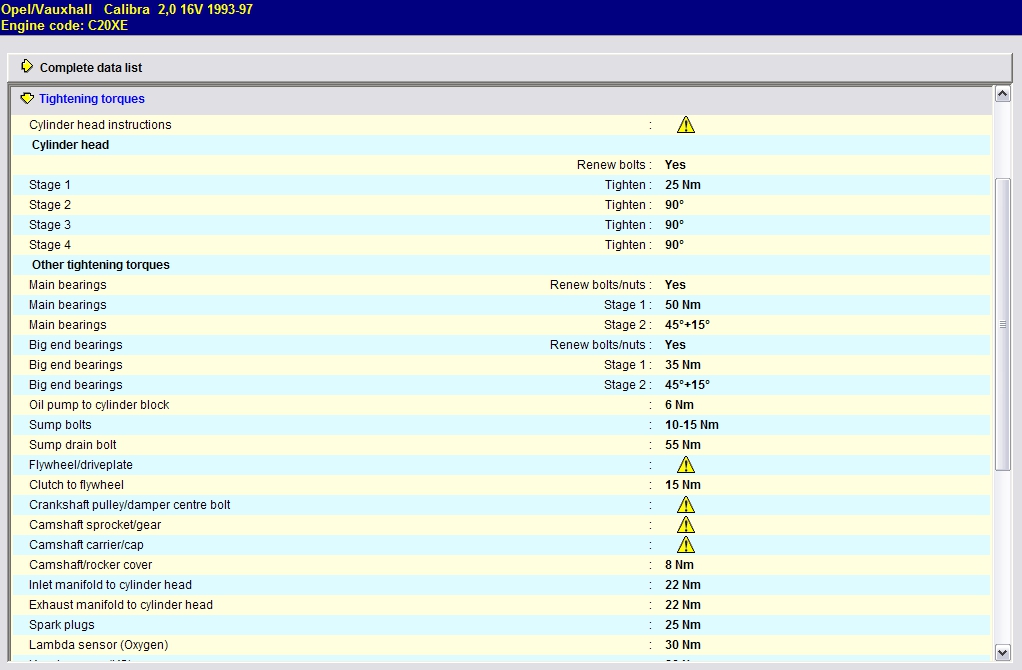Select the Stage 2 row label under Cylinder head
This screenshot has height=670, width=1022.
pyautogui.click(x=50, y=205)
